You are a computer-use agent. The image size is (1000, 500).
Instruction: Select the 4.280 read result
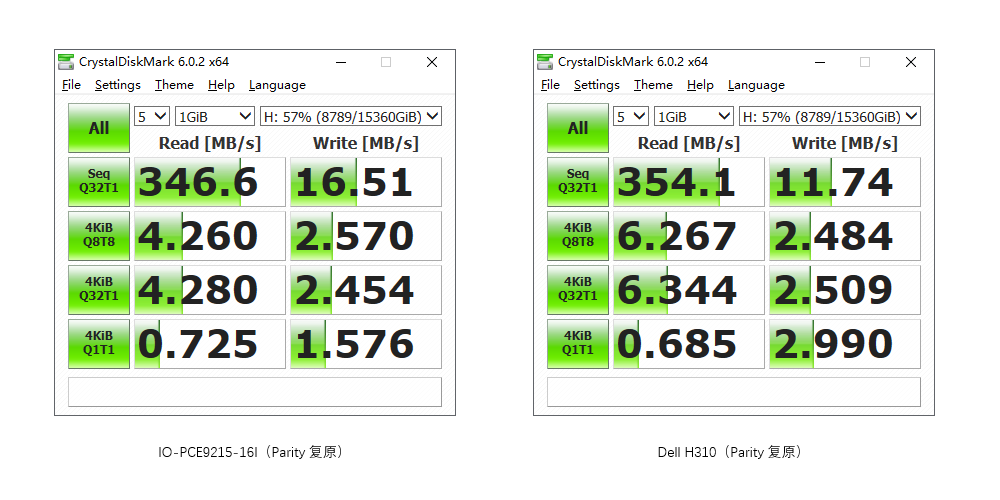click(x=210, y=290)
